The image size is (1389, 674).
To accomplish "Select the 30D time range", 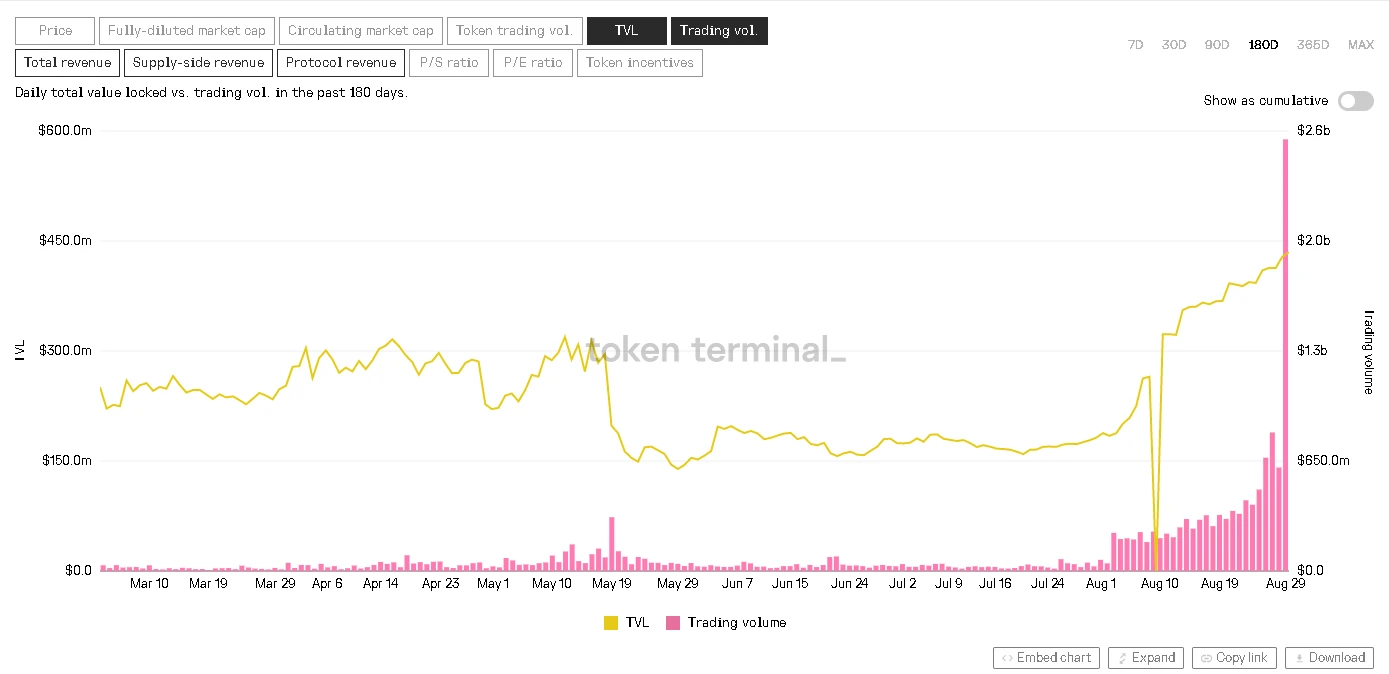I will (x=1174, y=45).
